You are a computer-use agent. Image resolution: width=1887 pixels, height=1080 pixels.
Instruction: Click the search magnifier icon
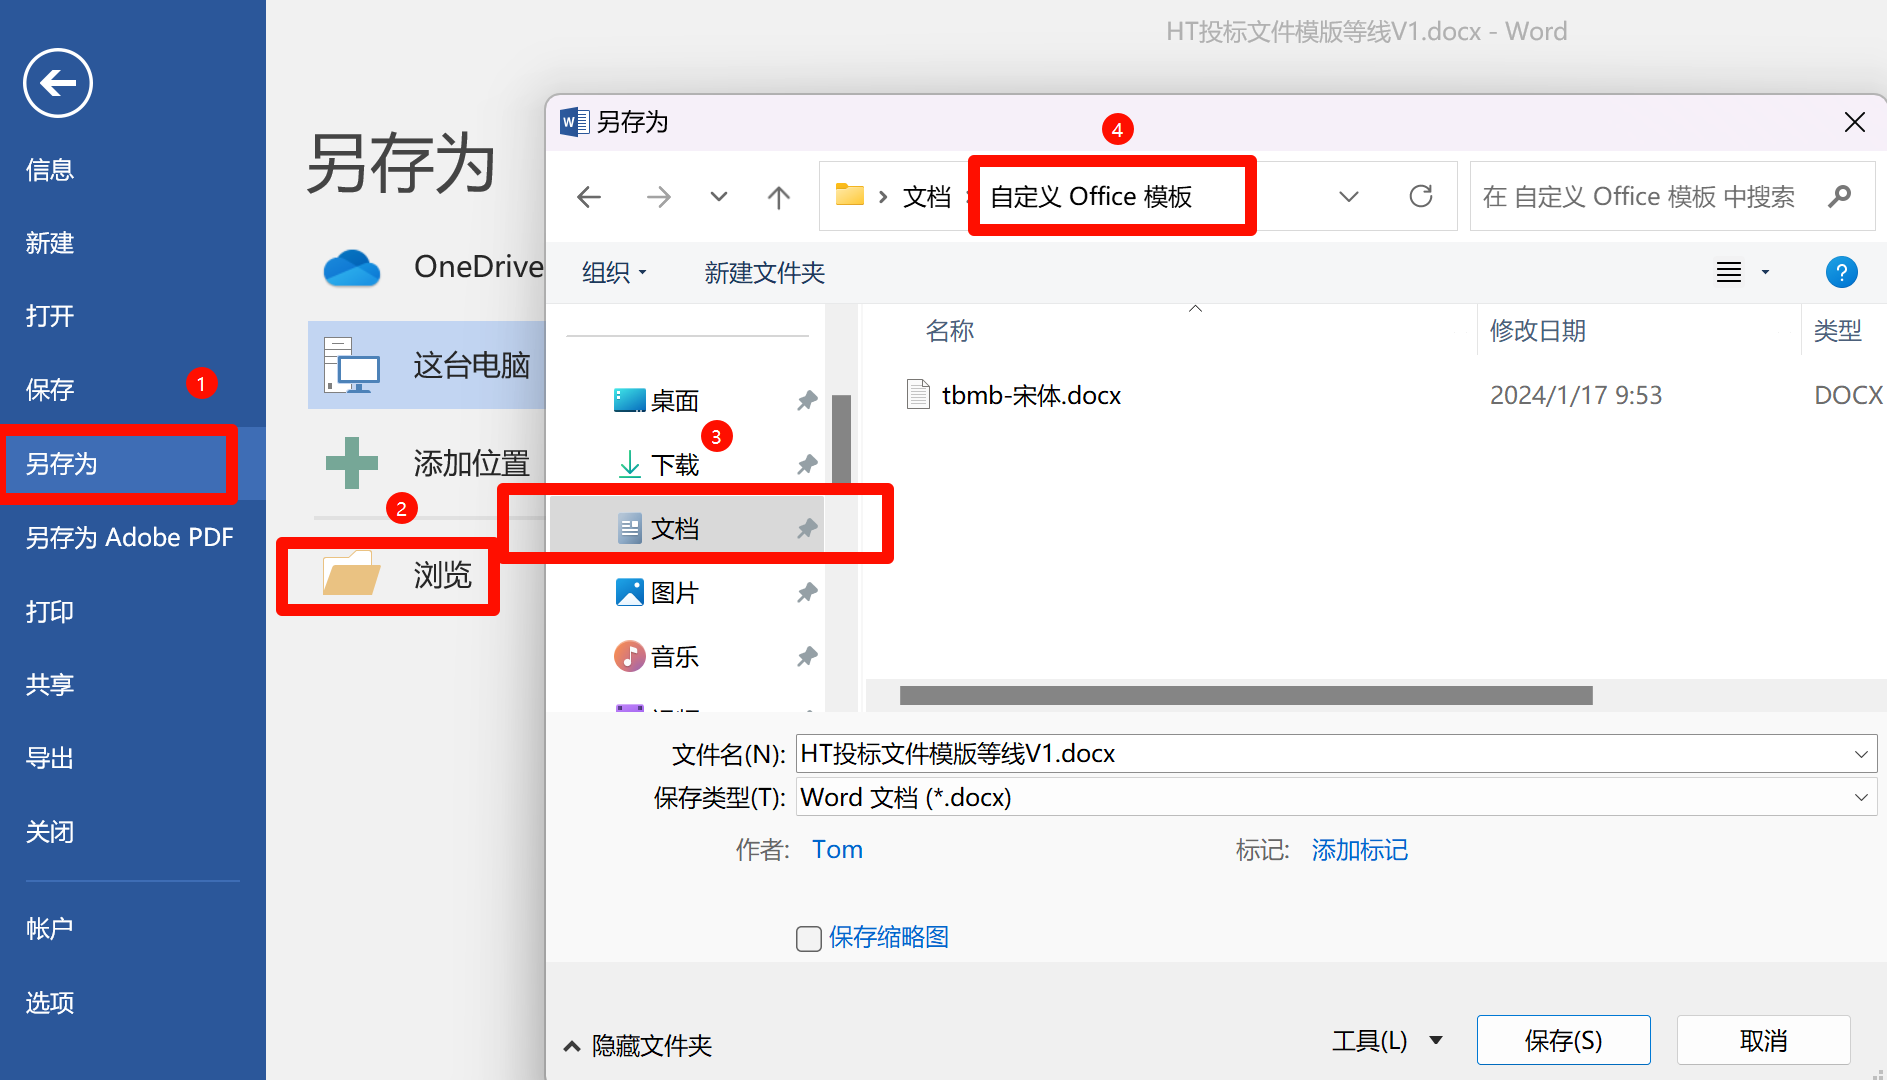point(1839,196)
